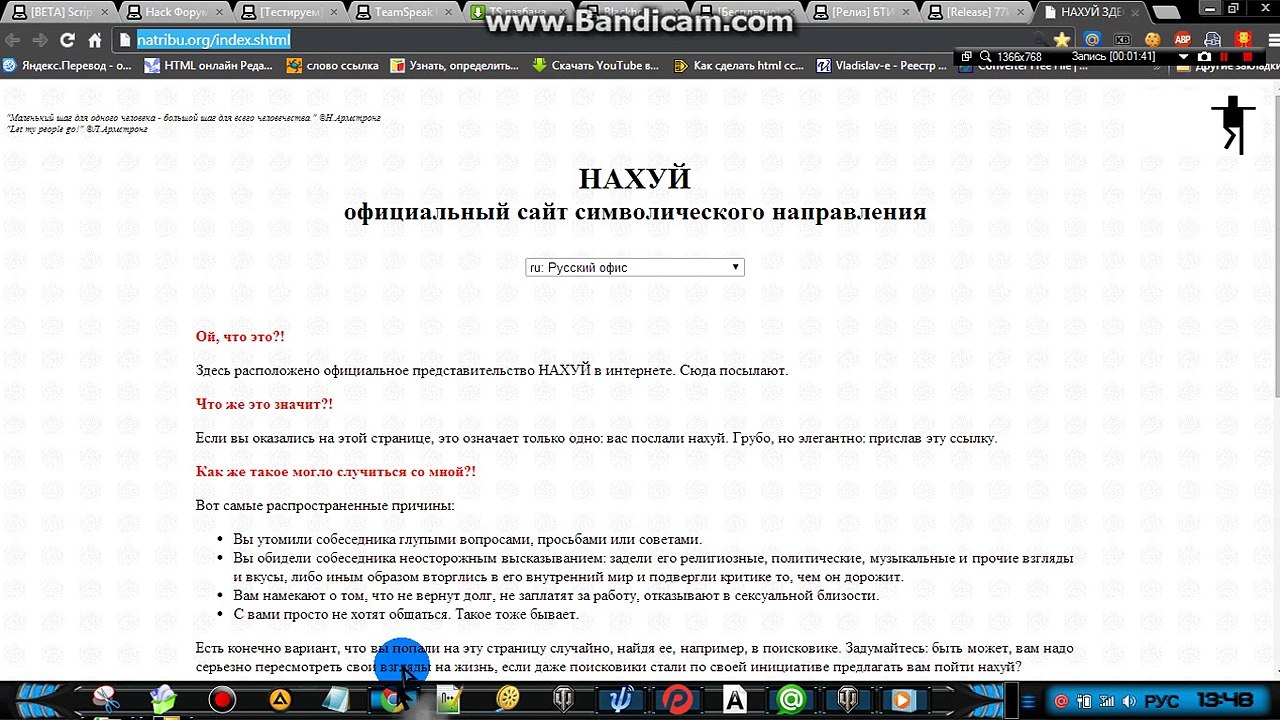Open the AIMP orange triangle taskbar icon

pyautogui.click(x=279, y=699)
